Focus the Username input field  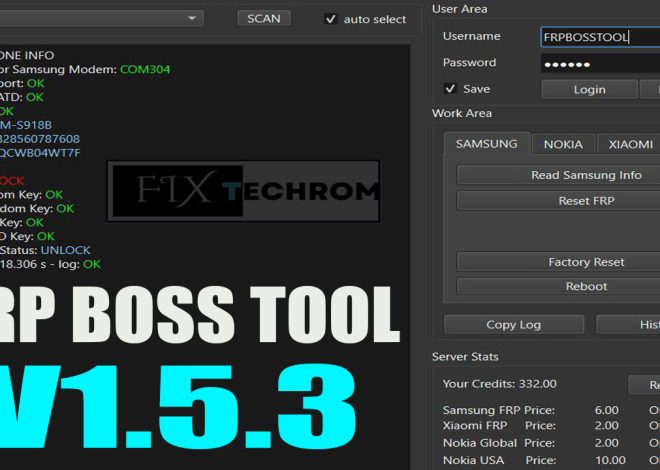(x=600, y=37)
